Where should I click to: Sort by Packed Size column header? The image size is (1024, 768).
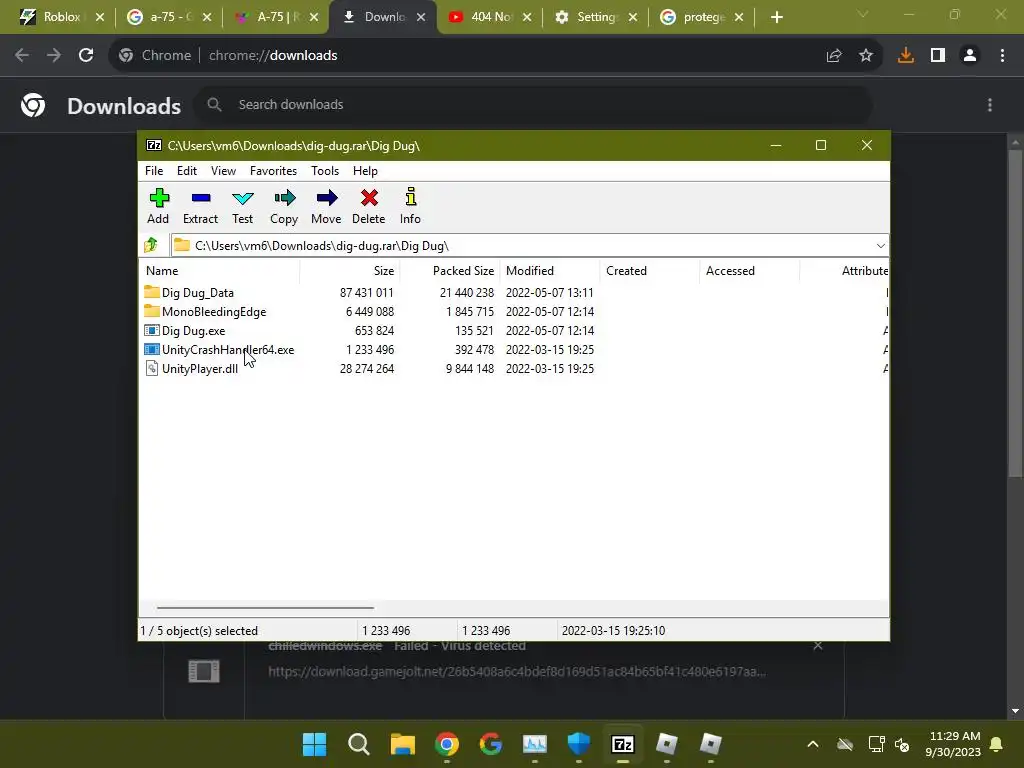(x=450, y=270)
